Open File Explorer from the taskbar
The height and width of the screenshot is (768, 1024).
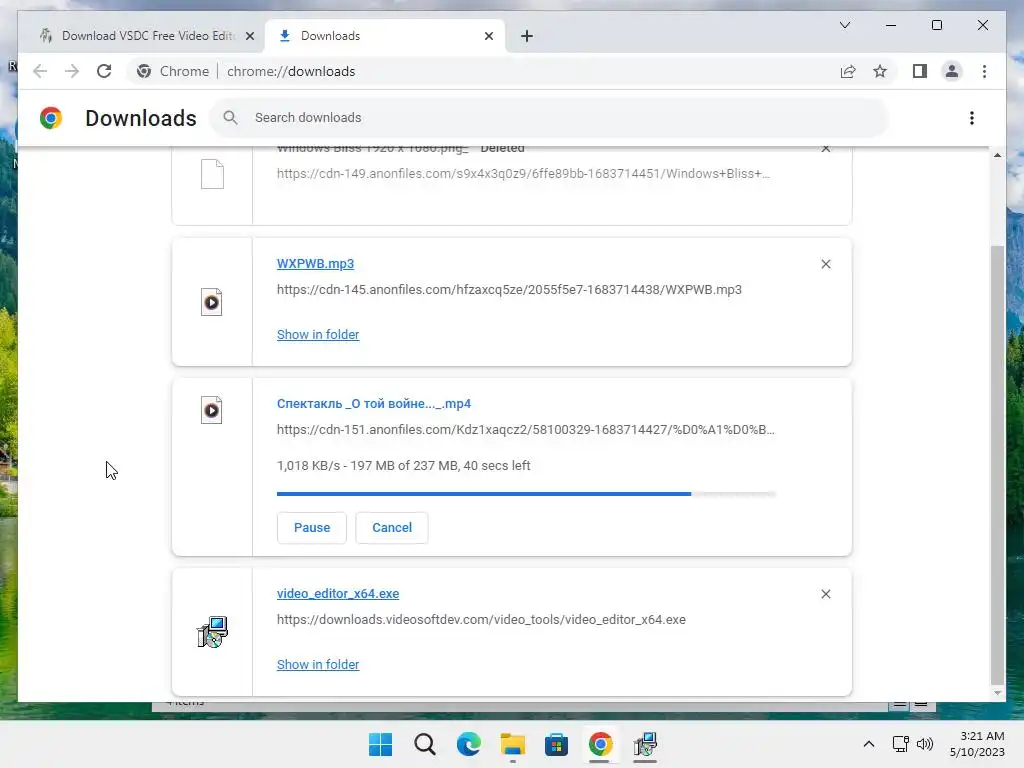(513, 744)
